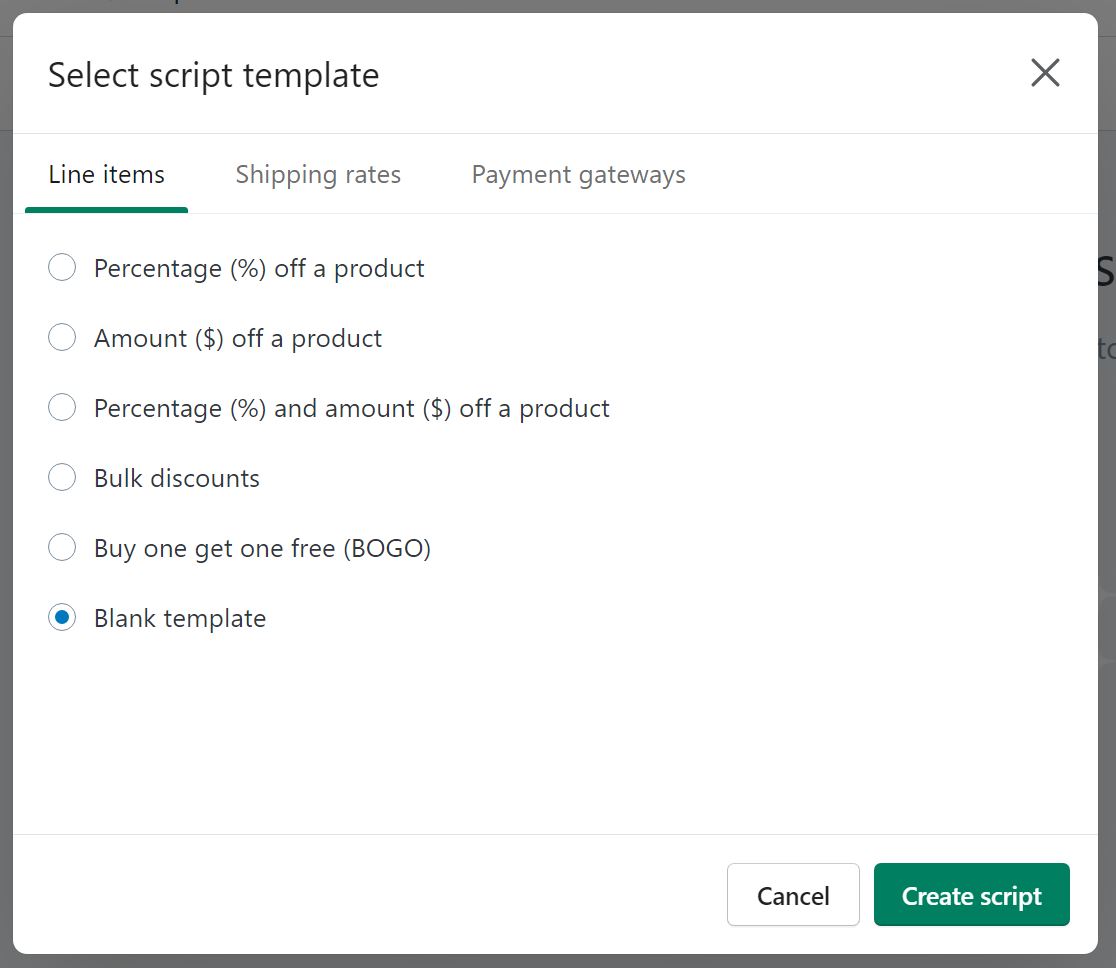Select the Percentage (%) off a product radio button

tap(62, 268)
